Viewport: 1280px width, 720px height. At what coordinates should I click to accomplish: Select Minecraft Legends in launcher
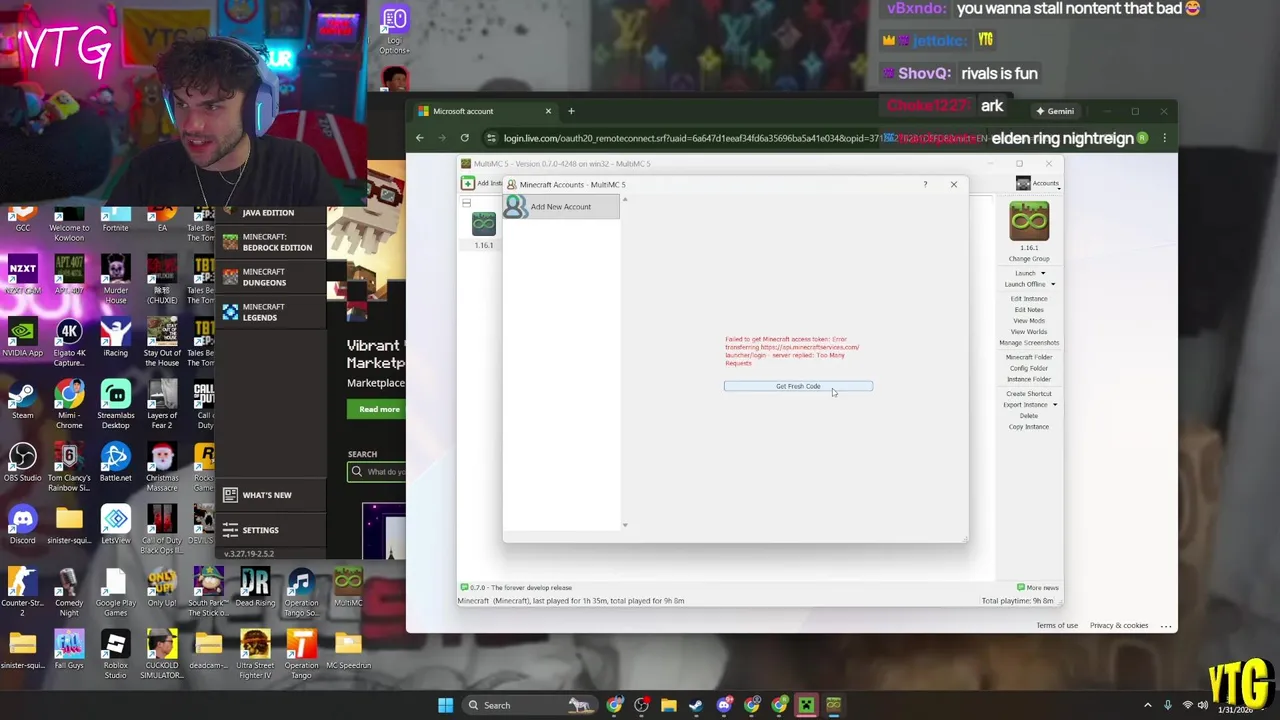[x=269, y=313]
